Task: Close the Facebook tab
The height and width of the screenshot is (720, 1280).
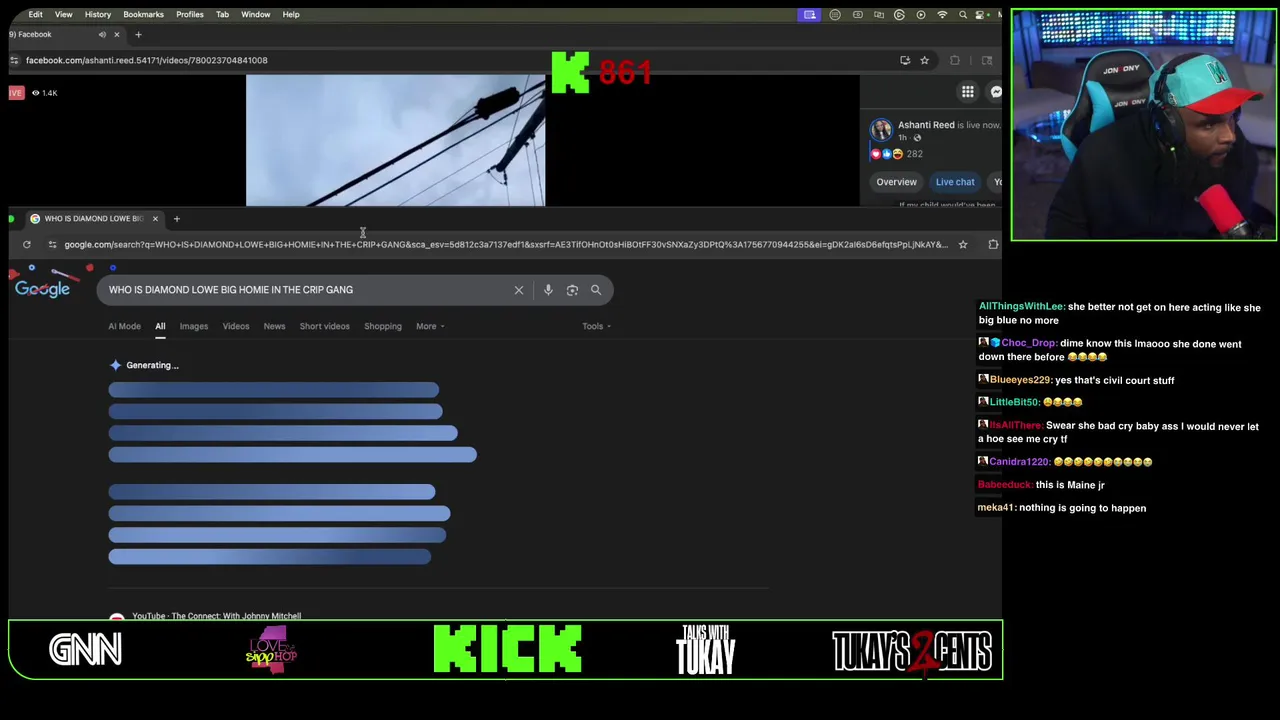Action: click(x=116, y=35)
